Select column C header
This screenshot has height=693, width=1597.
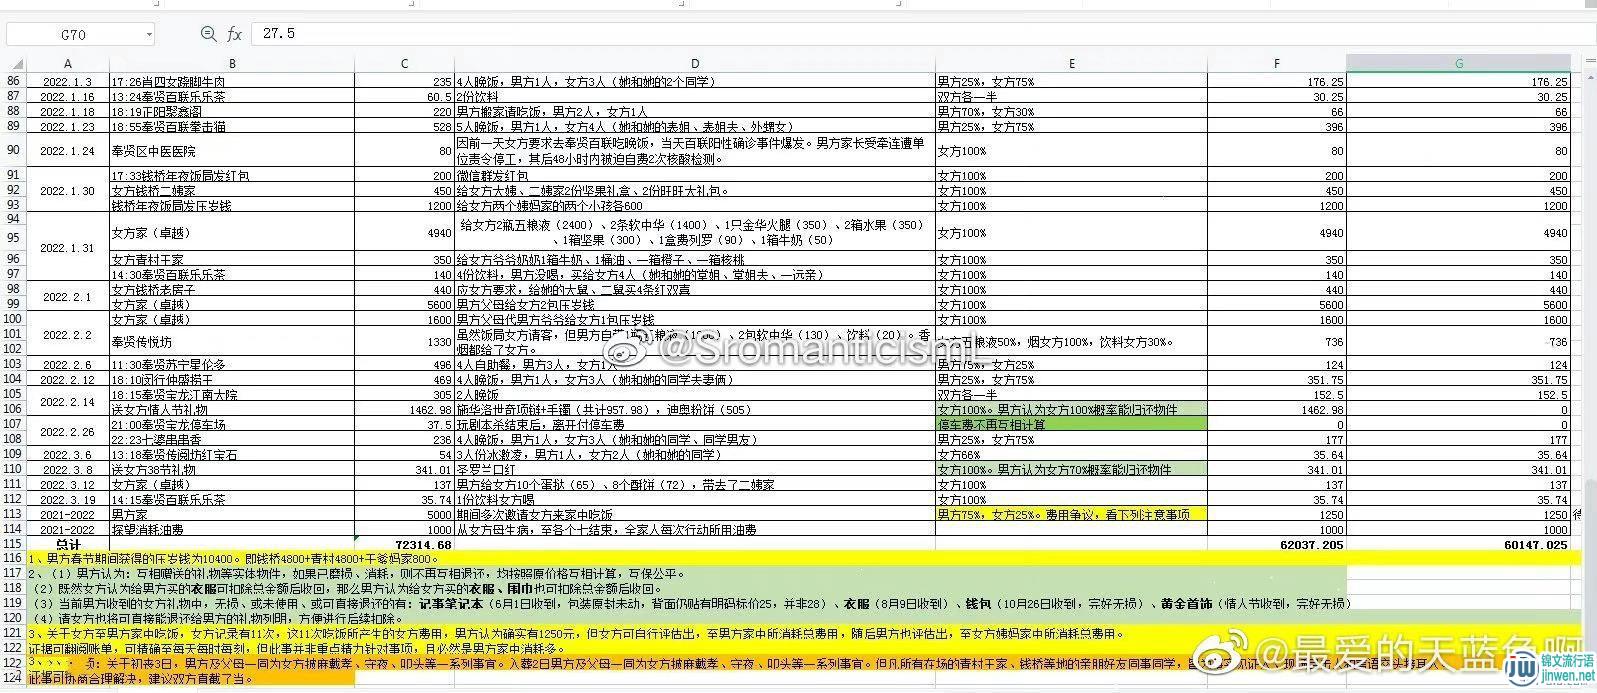click(x=404, y=64)
